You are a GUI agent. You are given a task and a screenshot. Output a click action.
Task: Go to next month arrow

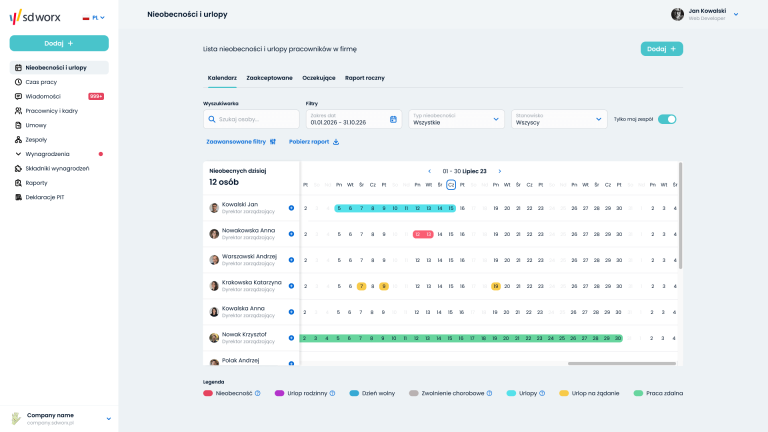coord(500,171)
